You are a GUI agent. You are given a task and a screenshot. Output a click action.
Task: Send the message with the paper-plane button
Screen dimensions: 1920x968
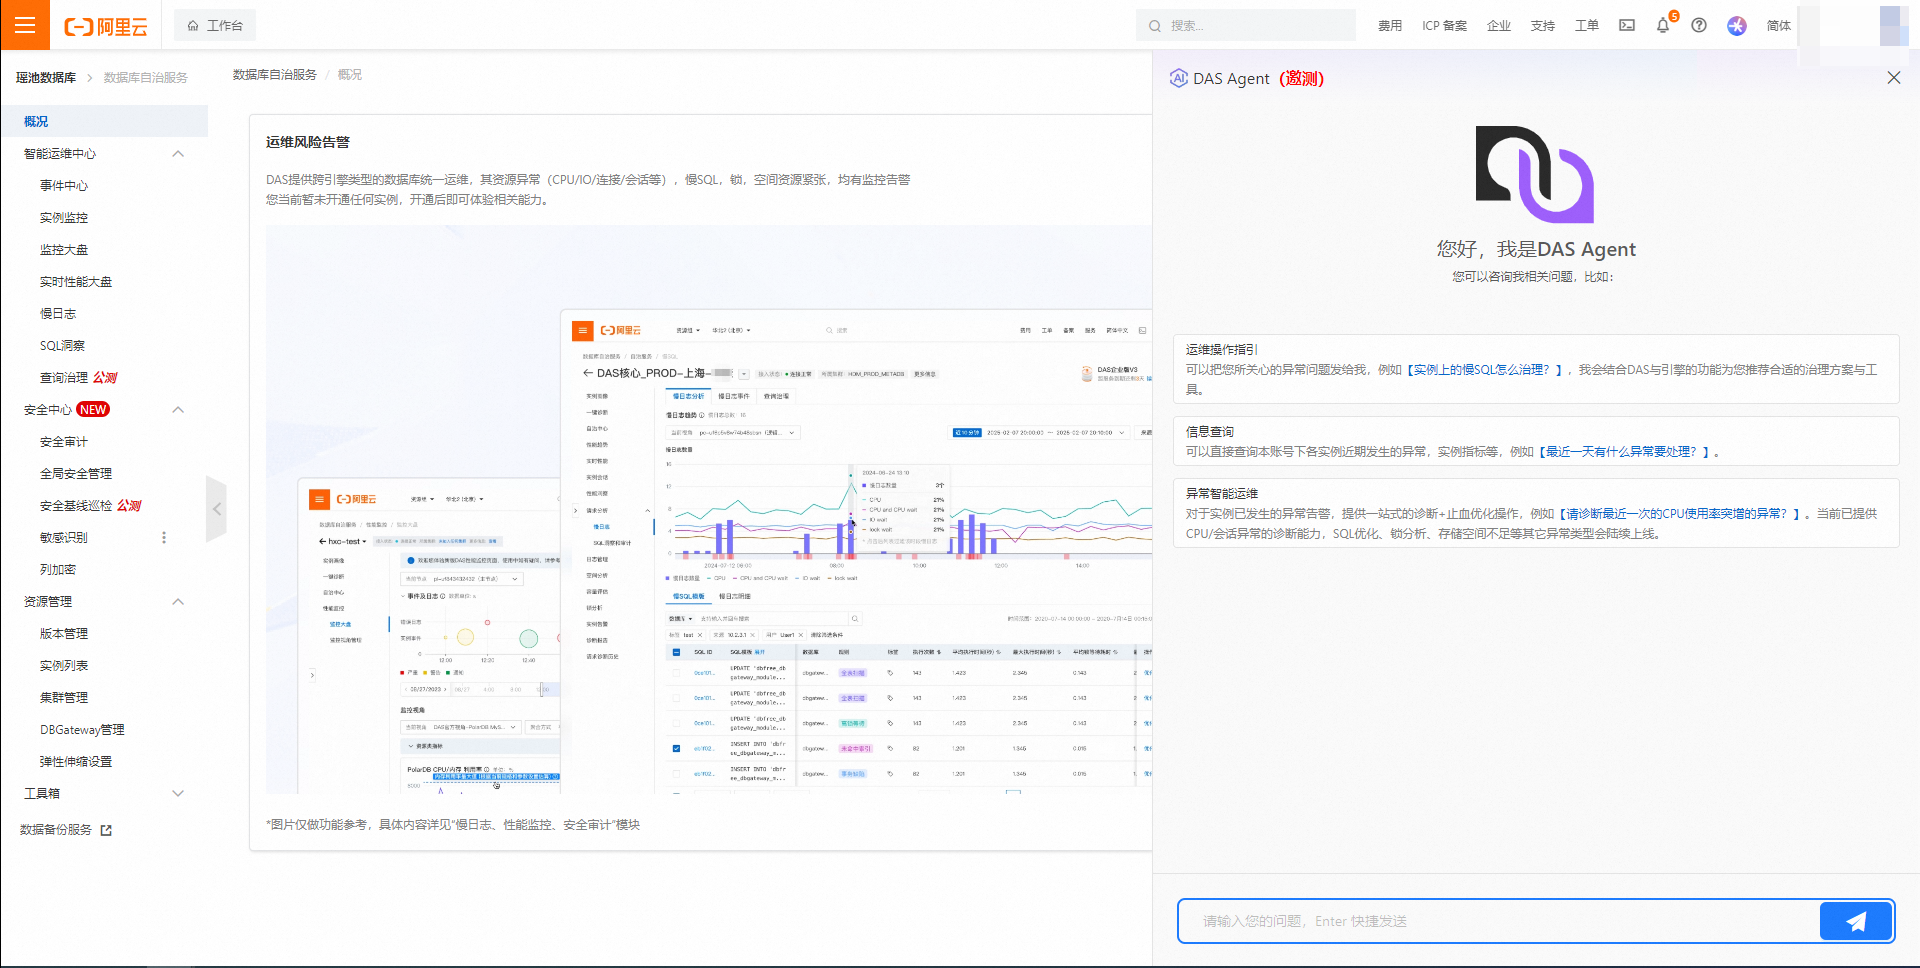coord(1856,921)
